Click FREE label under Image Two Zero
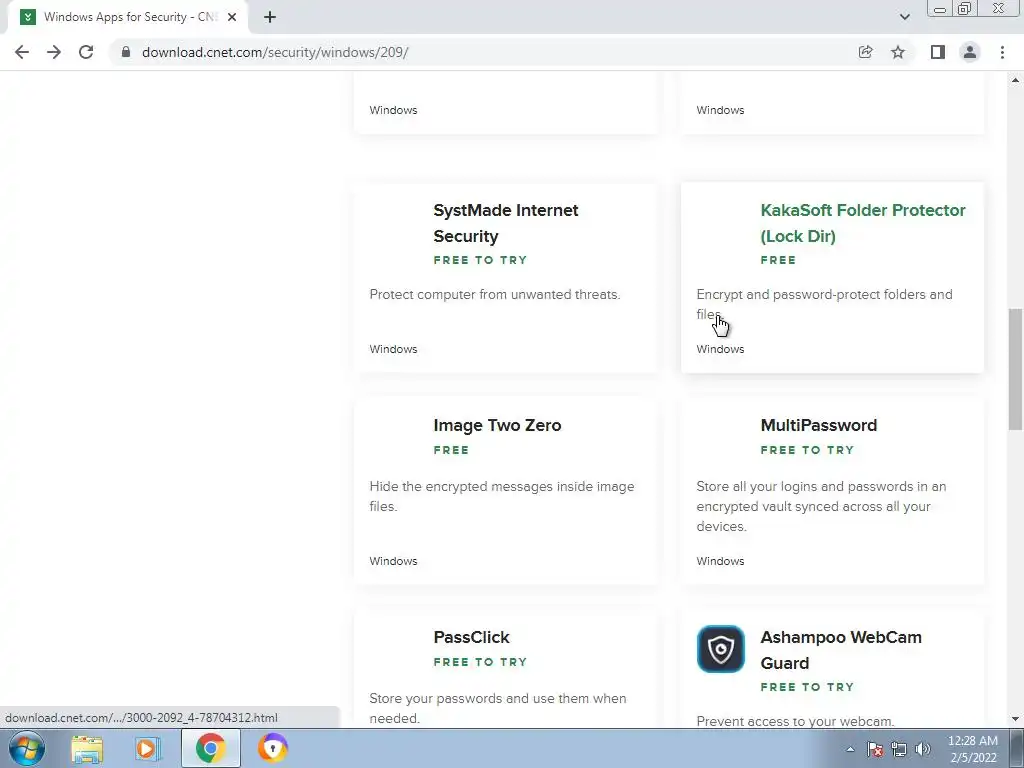Image resolution: width=1024 pixels, height=768 pixels. pyautogui.click(x=451, y=450)
